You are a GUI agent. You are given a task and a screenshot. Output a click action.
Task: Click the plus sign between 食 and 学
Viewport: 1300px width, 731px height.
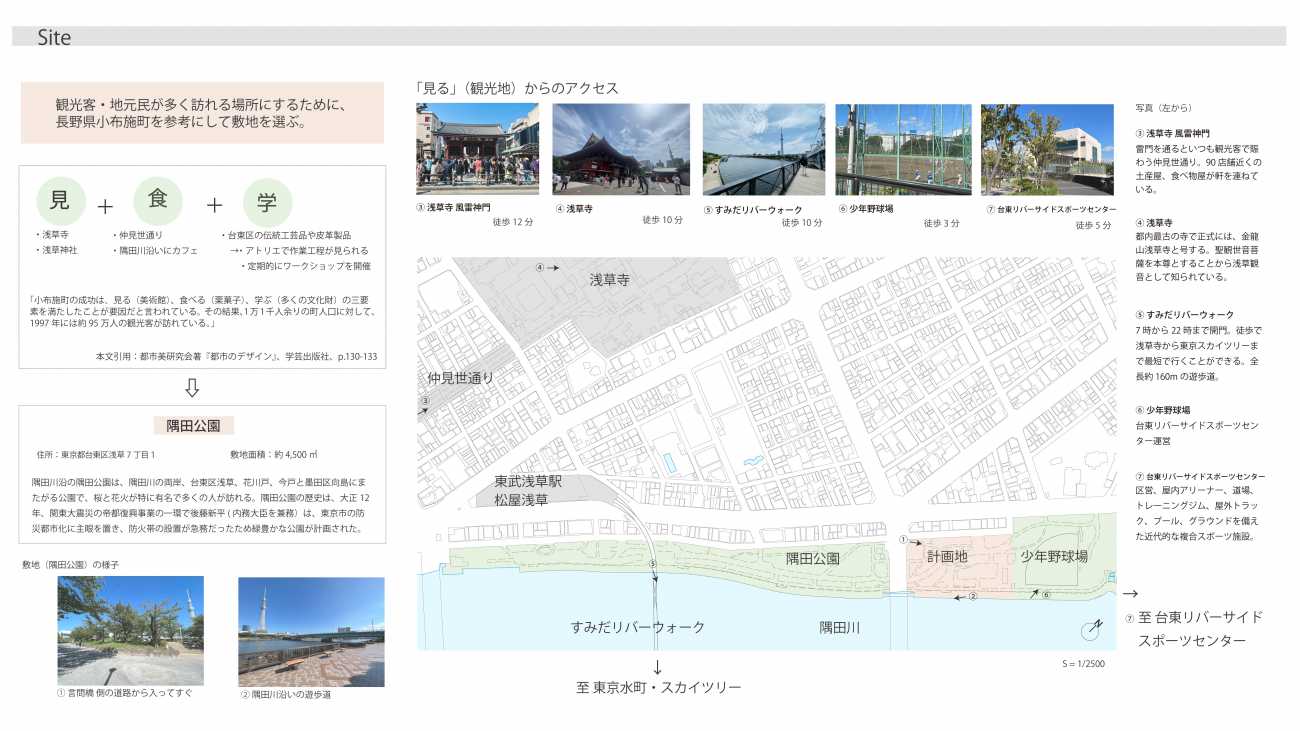pyautogui.click(x=214, y=205)
